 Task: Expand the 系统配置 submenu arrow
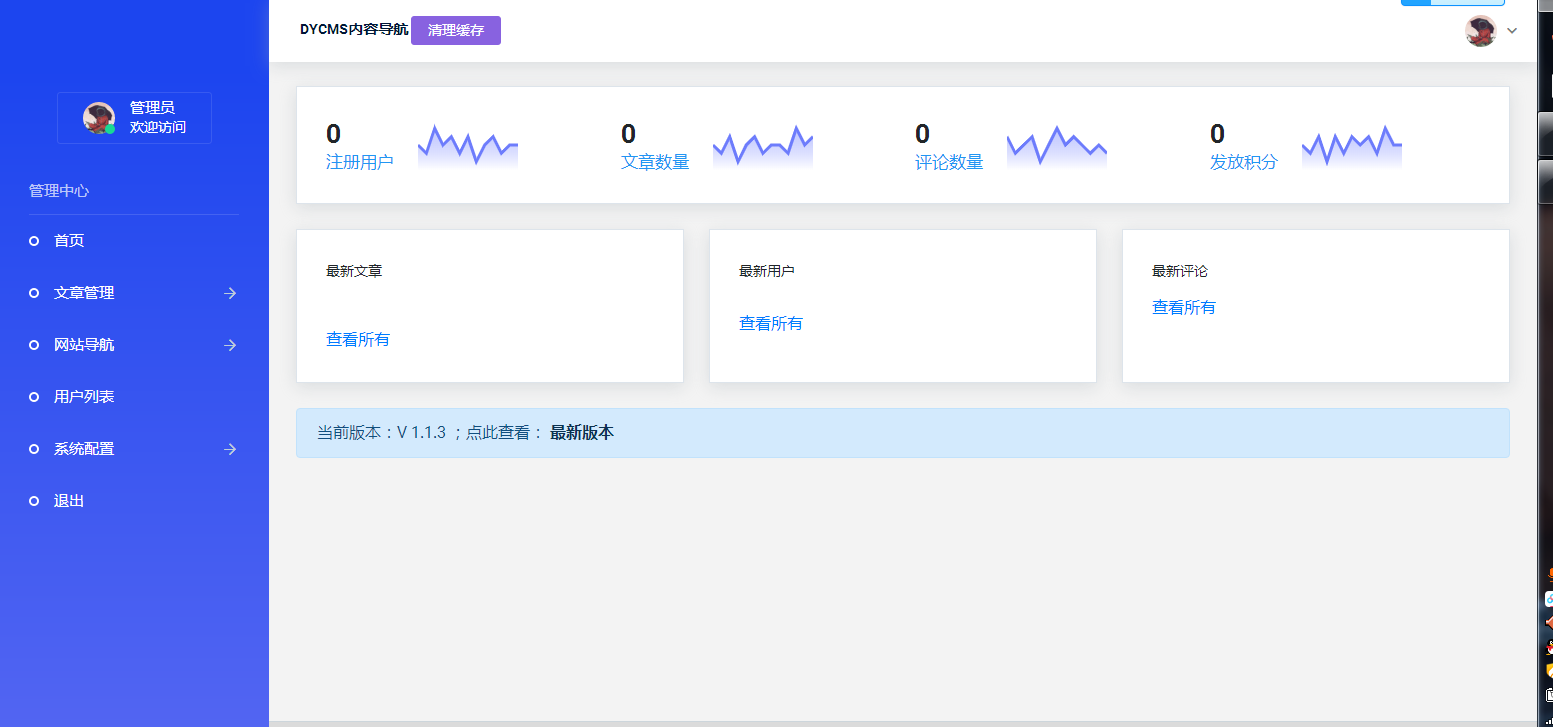point(230,449)
